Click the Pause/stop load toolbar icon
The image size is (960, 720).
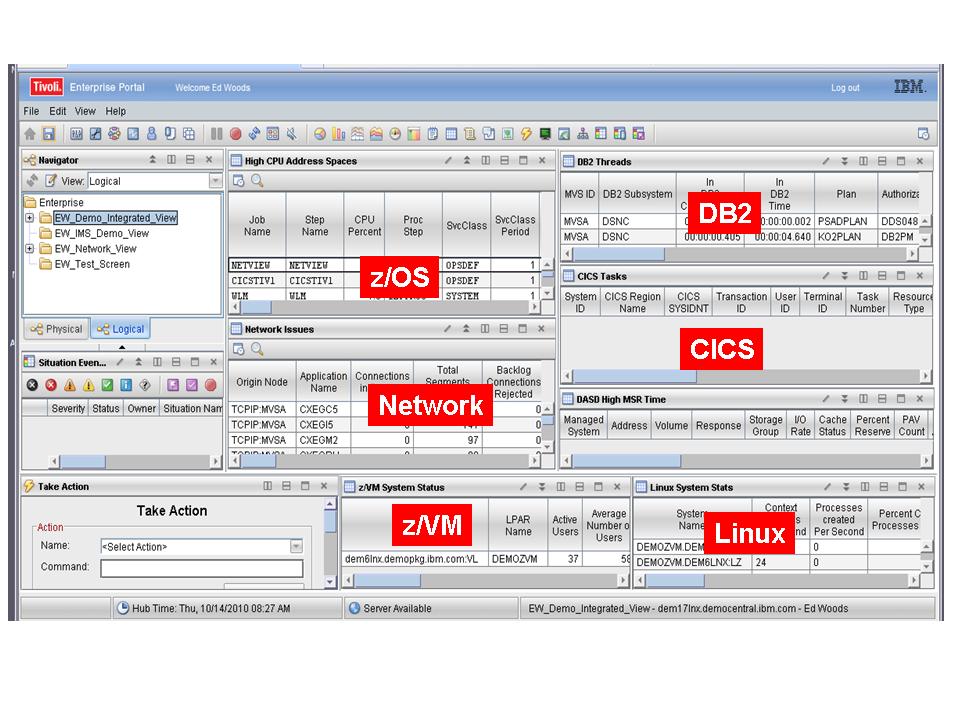click(217, 133)
